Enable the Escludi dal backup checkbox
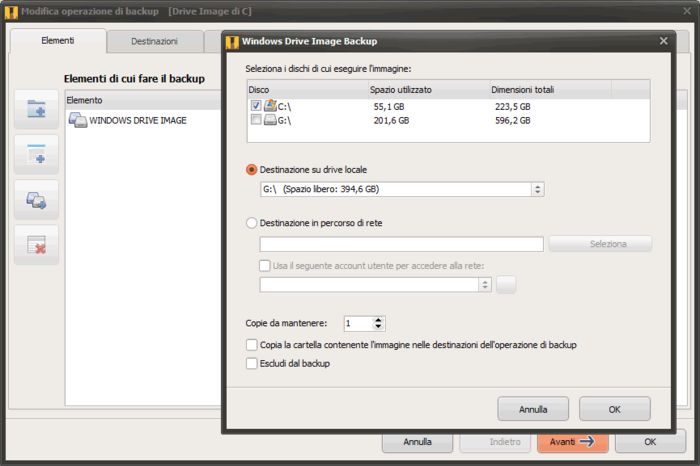 point(252,363)
